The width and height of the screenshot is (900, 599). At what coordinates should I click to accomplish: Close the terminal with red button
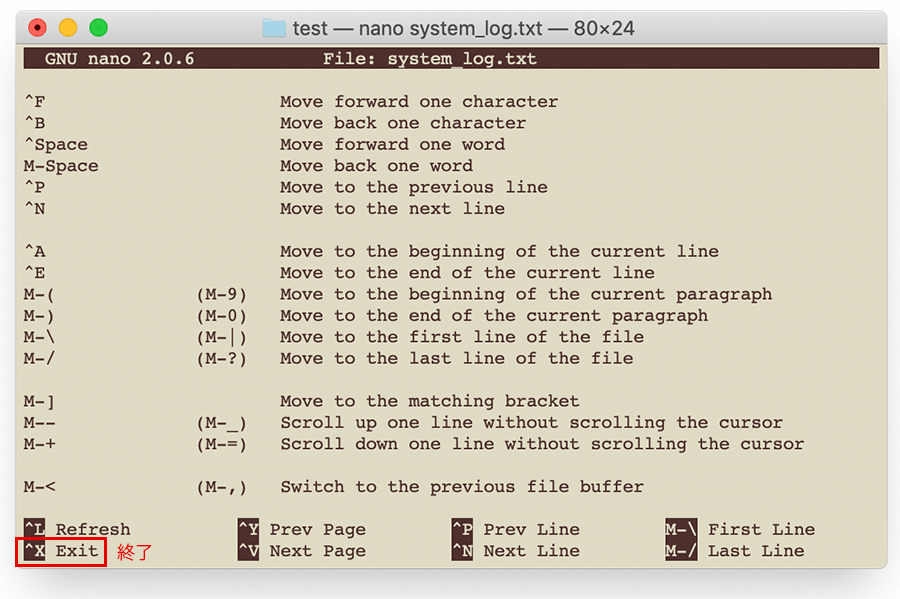pos(38,28)
